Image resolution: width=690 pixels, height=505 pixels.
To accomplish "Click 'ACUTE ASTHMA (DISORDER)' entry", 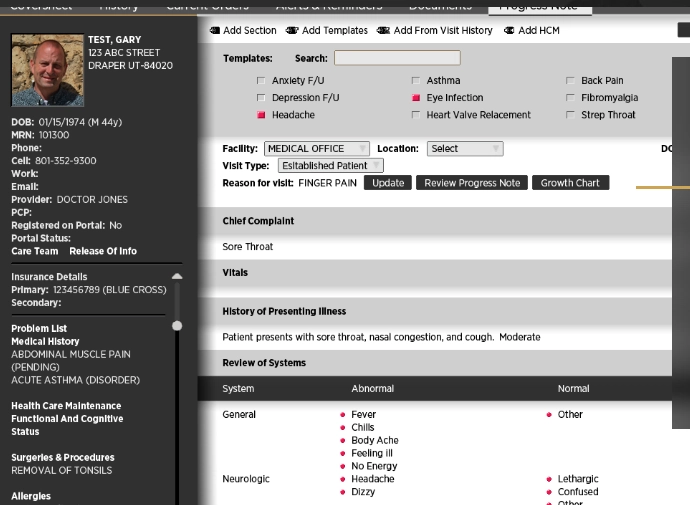I will pyautogui.click(x=76, y=380).
